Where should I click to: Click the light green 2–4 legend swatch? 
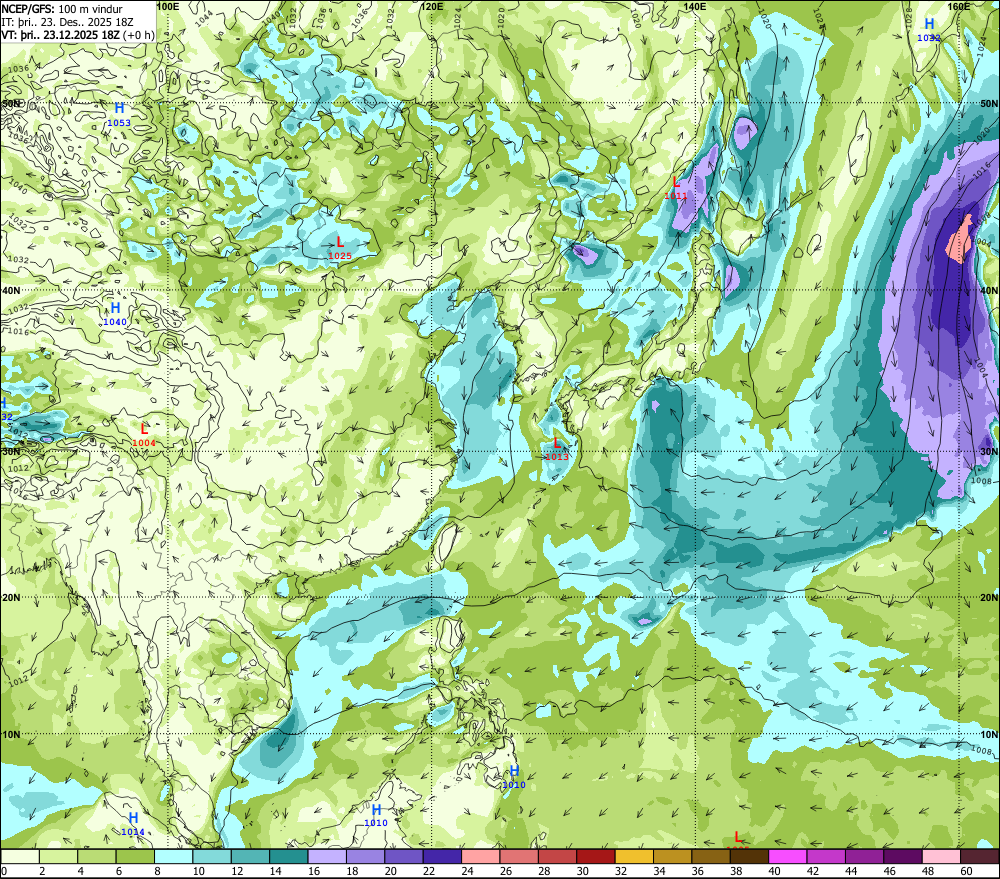[x=59, y=857]
